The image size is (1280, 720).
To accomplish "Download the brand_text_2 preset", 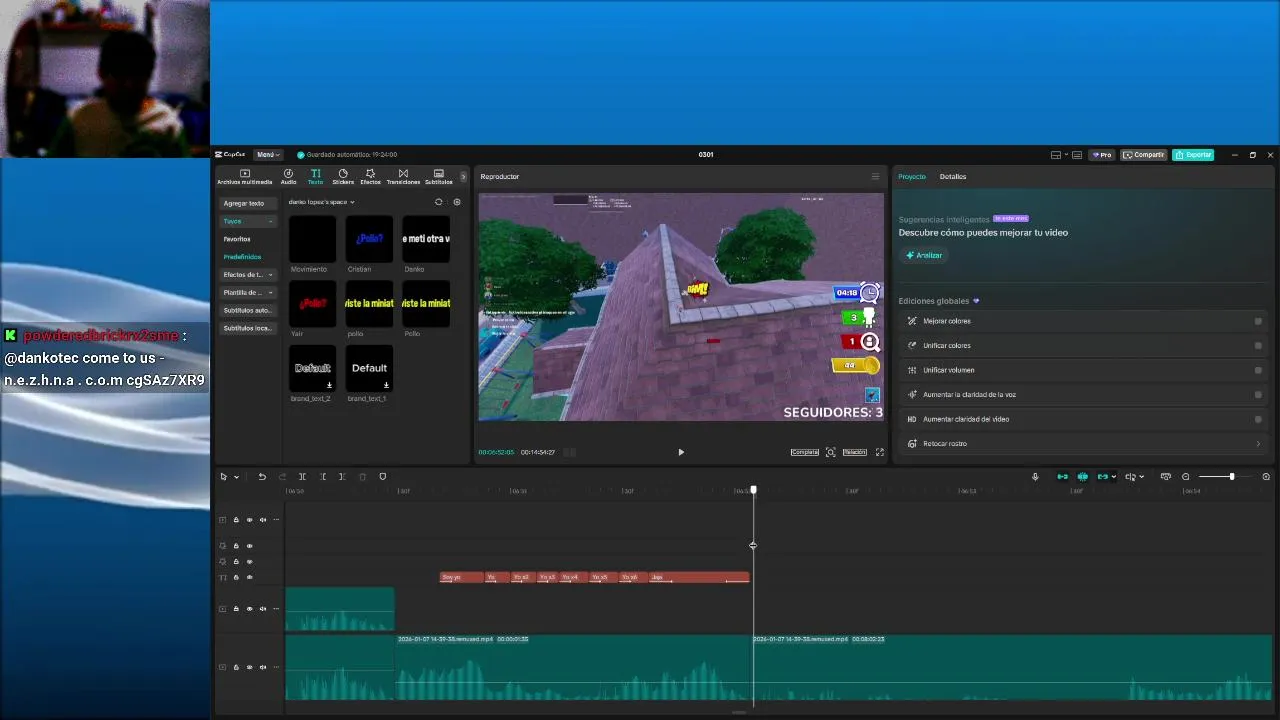I will (x=329, y=385).
